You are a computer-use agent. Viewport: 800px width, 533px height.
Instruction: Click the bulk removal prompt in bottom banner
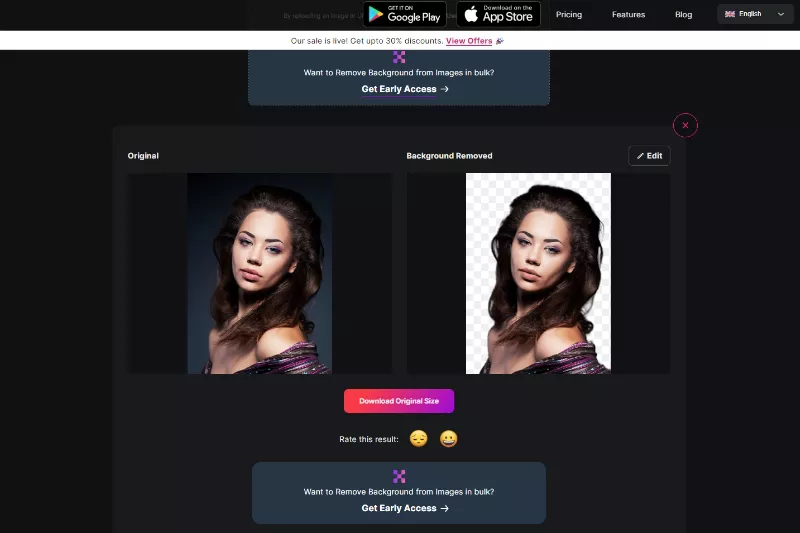point(399,492)
